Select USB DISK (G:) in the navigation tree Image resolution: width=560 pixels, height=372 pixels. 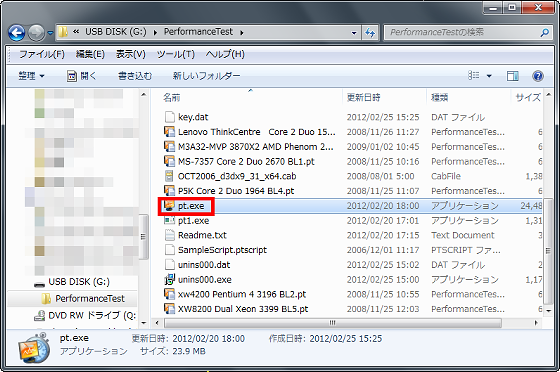pyautogui.click(x=79, y=282)
